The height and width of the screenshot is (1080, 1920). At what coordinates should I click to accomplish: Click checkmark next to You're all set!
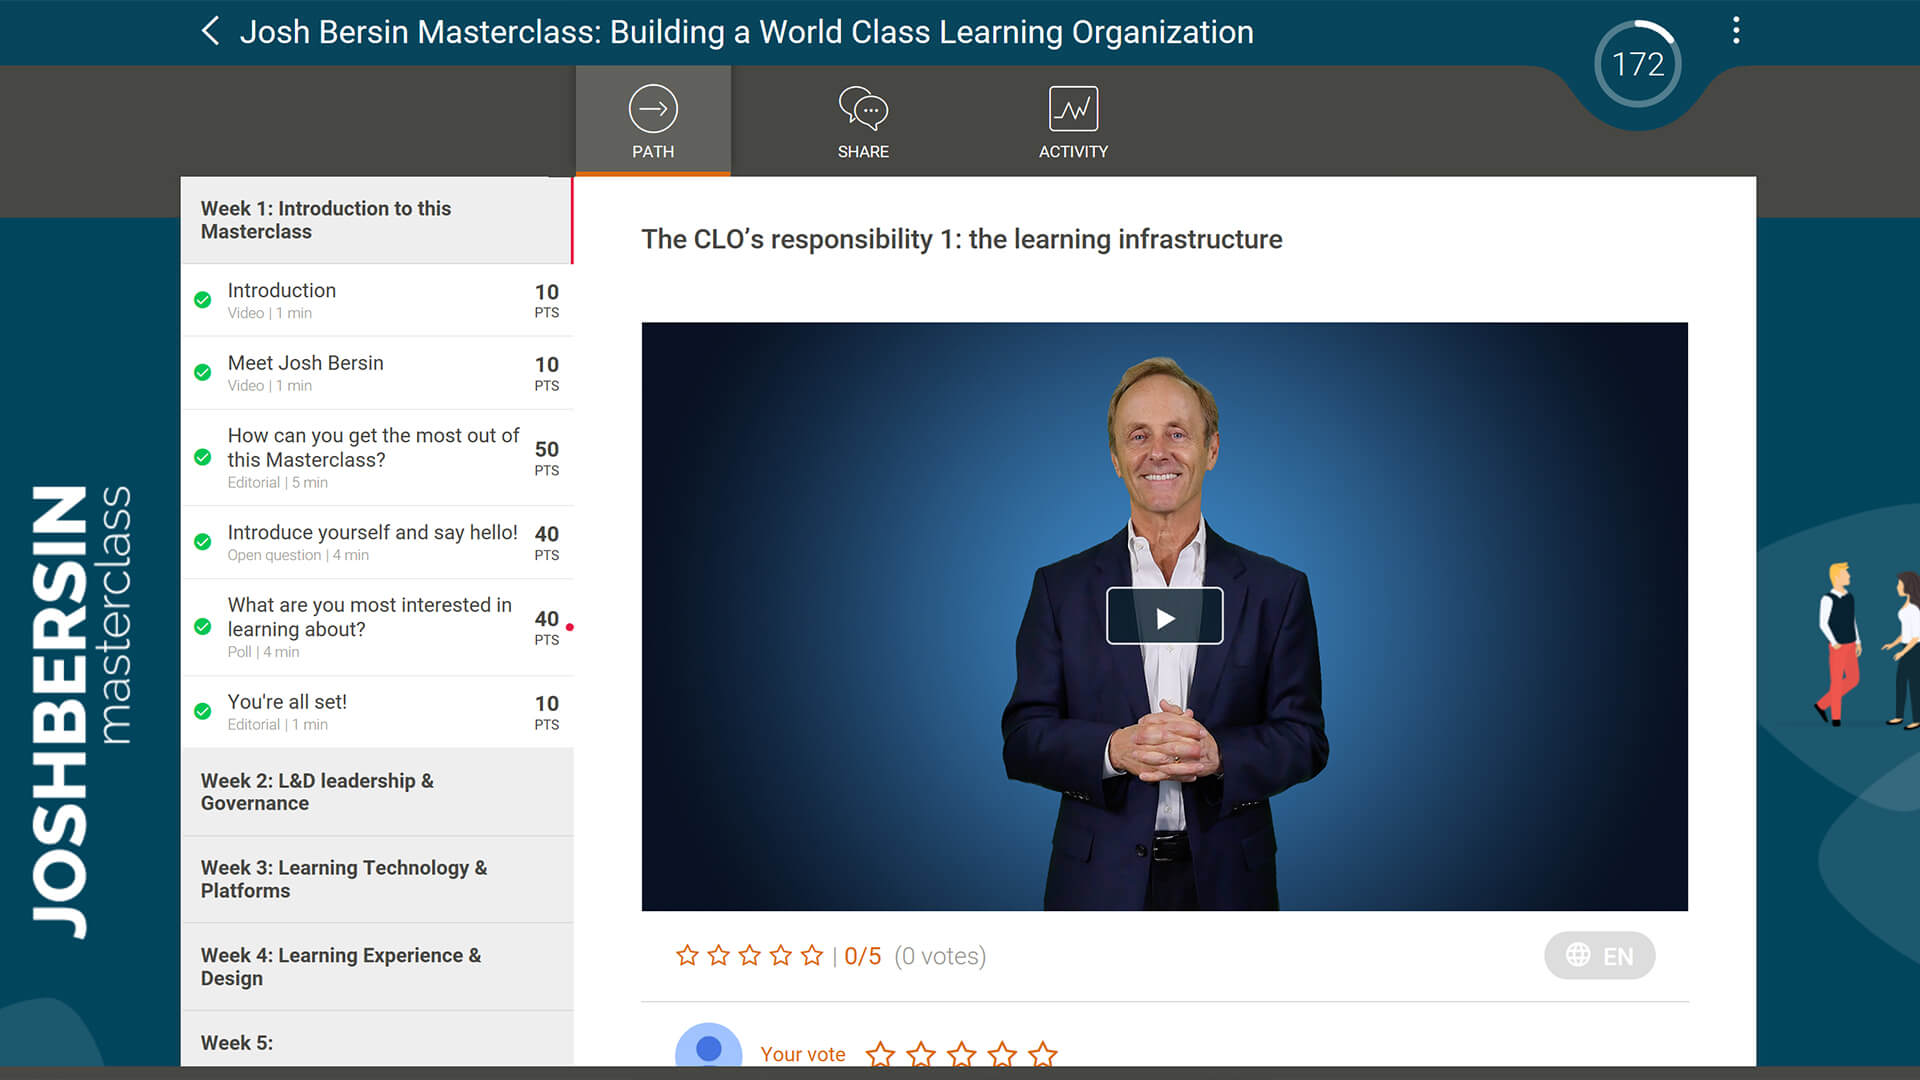point(203,712)
